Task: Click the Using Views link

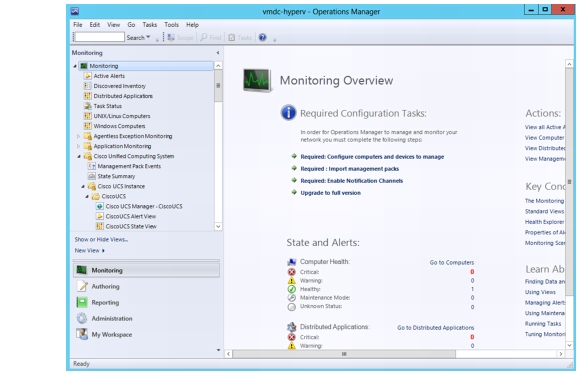Action: (x=540, y=292)
